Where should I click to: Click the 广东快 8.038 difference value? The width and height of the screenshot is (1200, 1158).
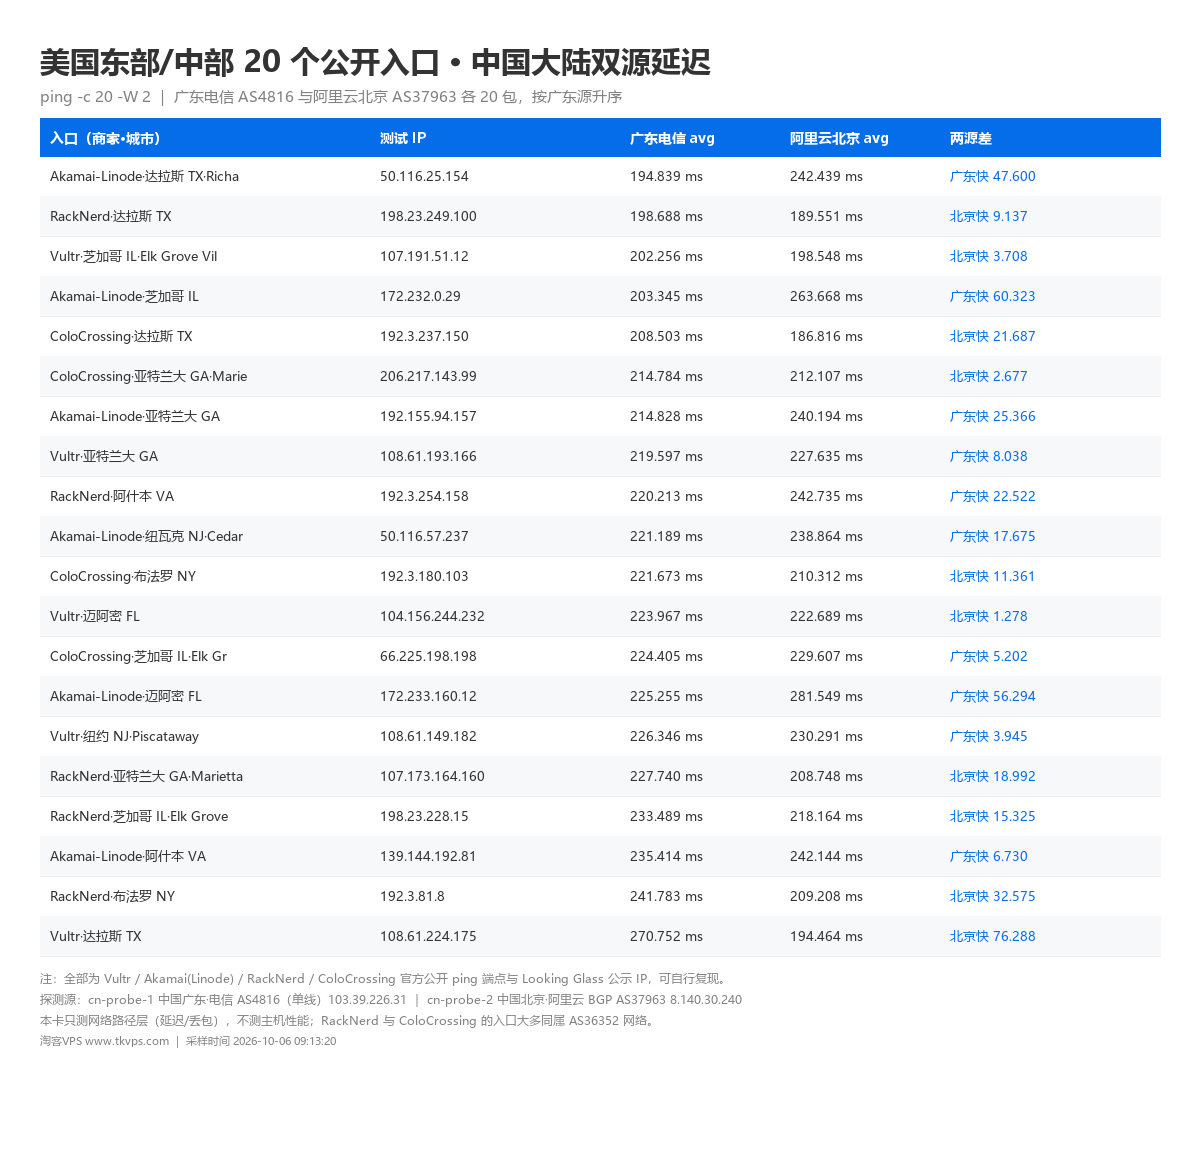click(x=989, y=456)
